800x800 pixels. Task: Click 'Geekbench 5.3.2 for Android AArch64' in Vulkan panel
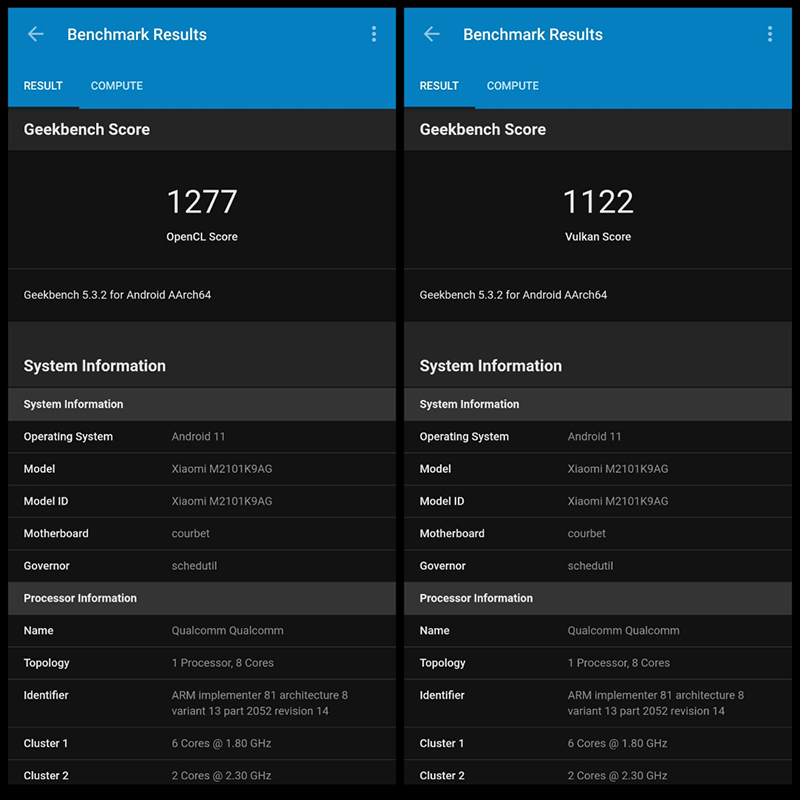tap(513, 295)
